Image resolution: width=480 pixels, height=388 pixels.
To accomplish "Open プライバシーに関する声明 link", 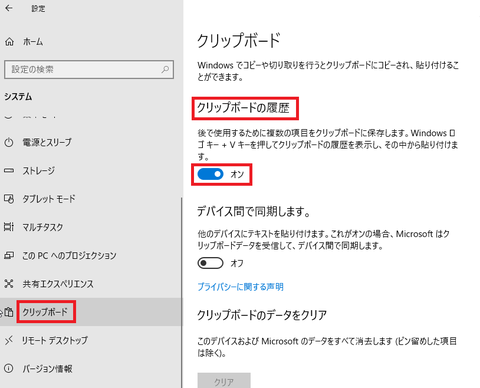I will (x=240, y=287).
